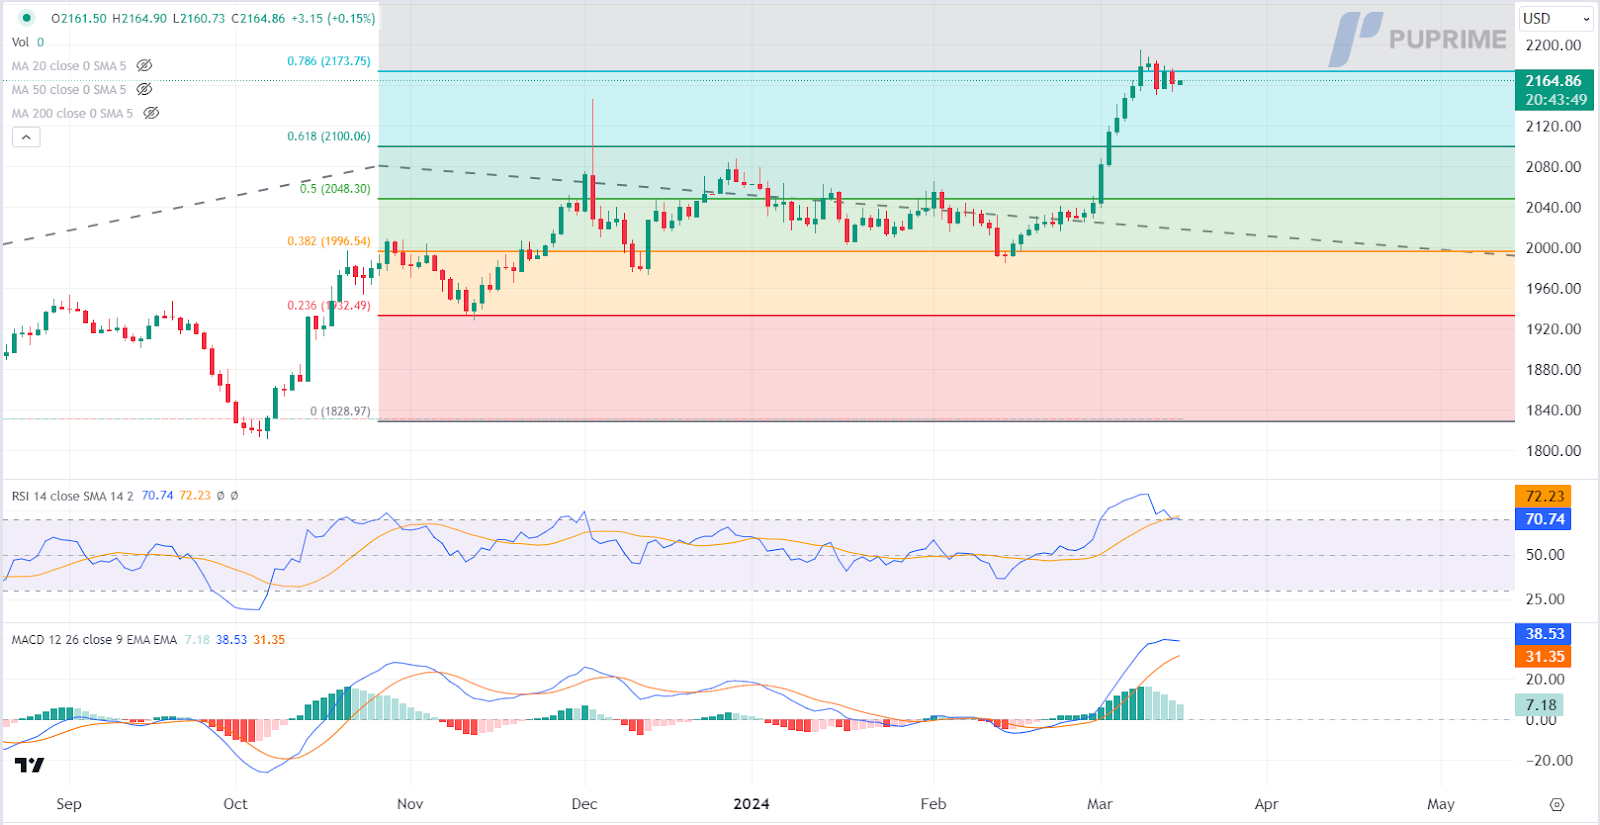
Task: Select the RSI 14 close indicator title
Action: pos(72,496)
